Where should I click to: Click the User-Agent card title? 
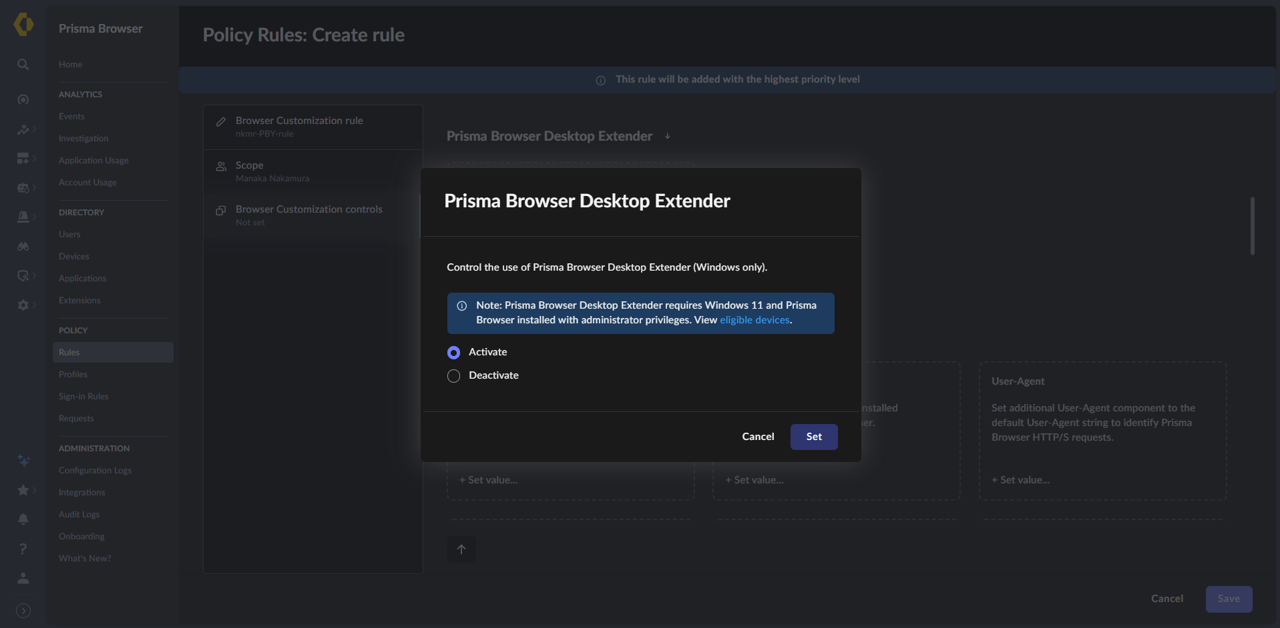pyautogui.click(x=1018, y=381)
